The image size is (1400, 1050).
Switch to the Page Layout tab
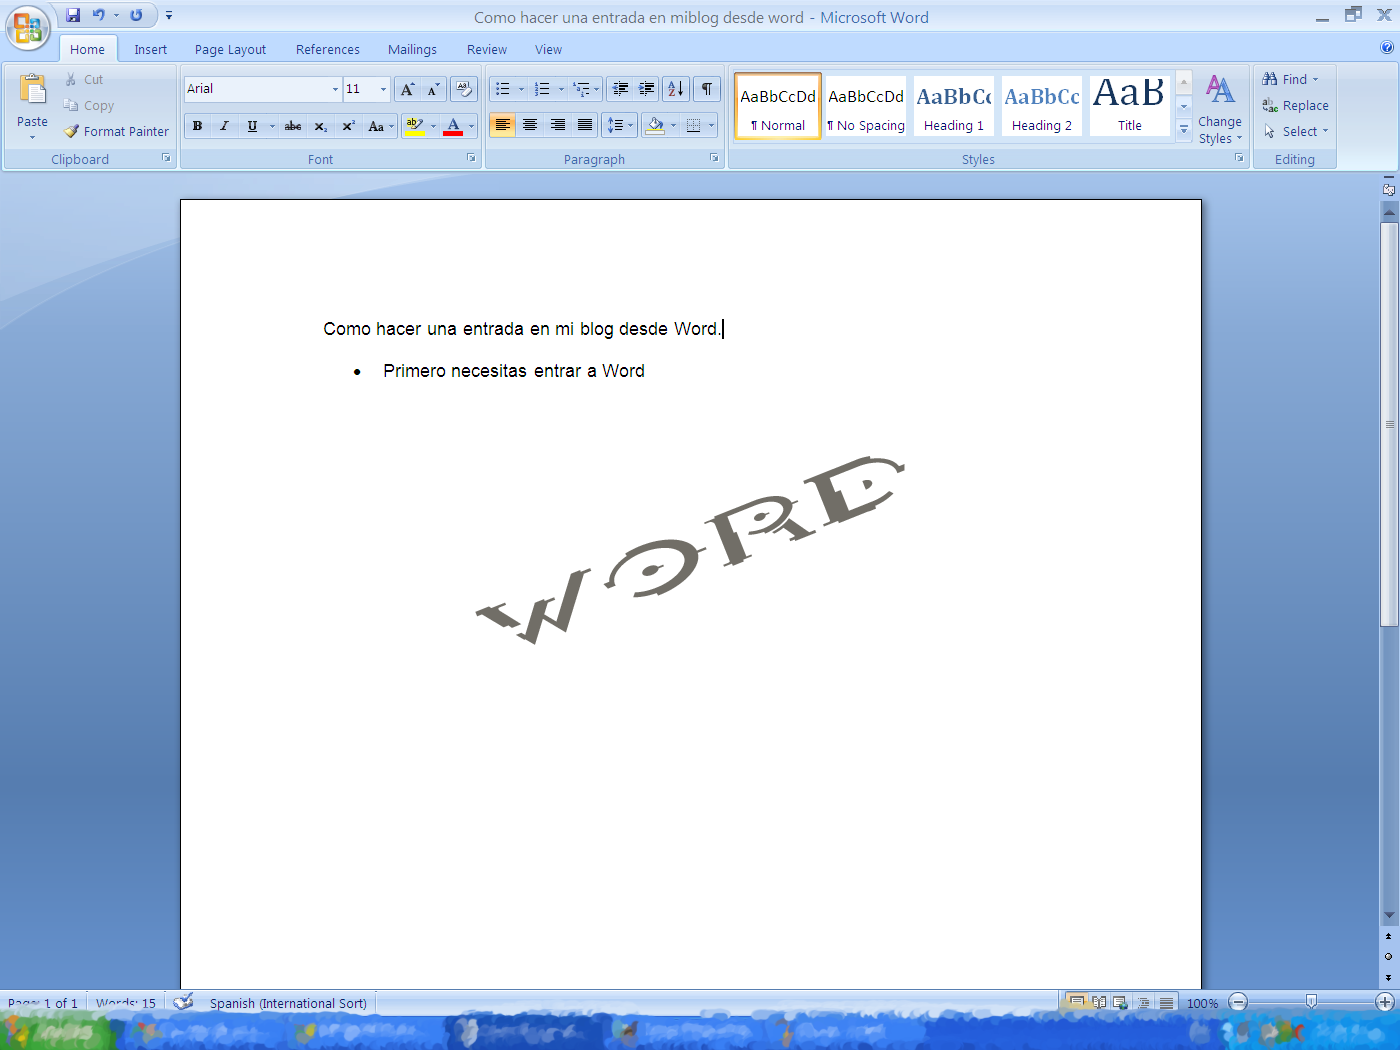[x=230, y=49]
